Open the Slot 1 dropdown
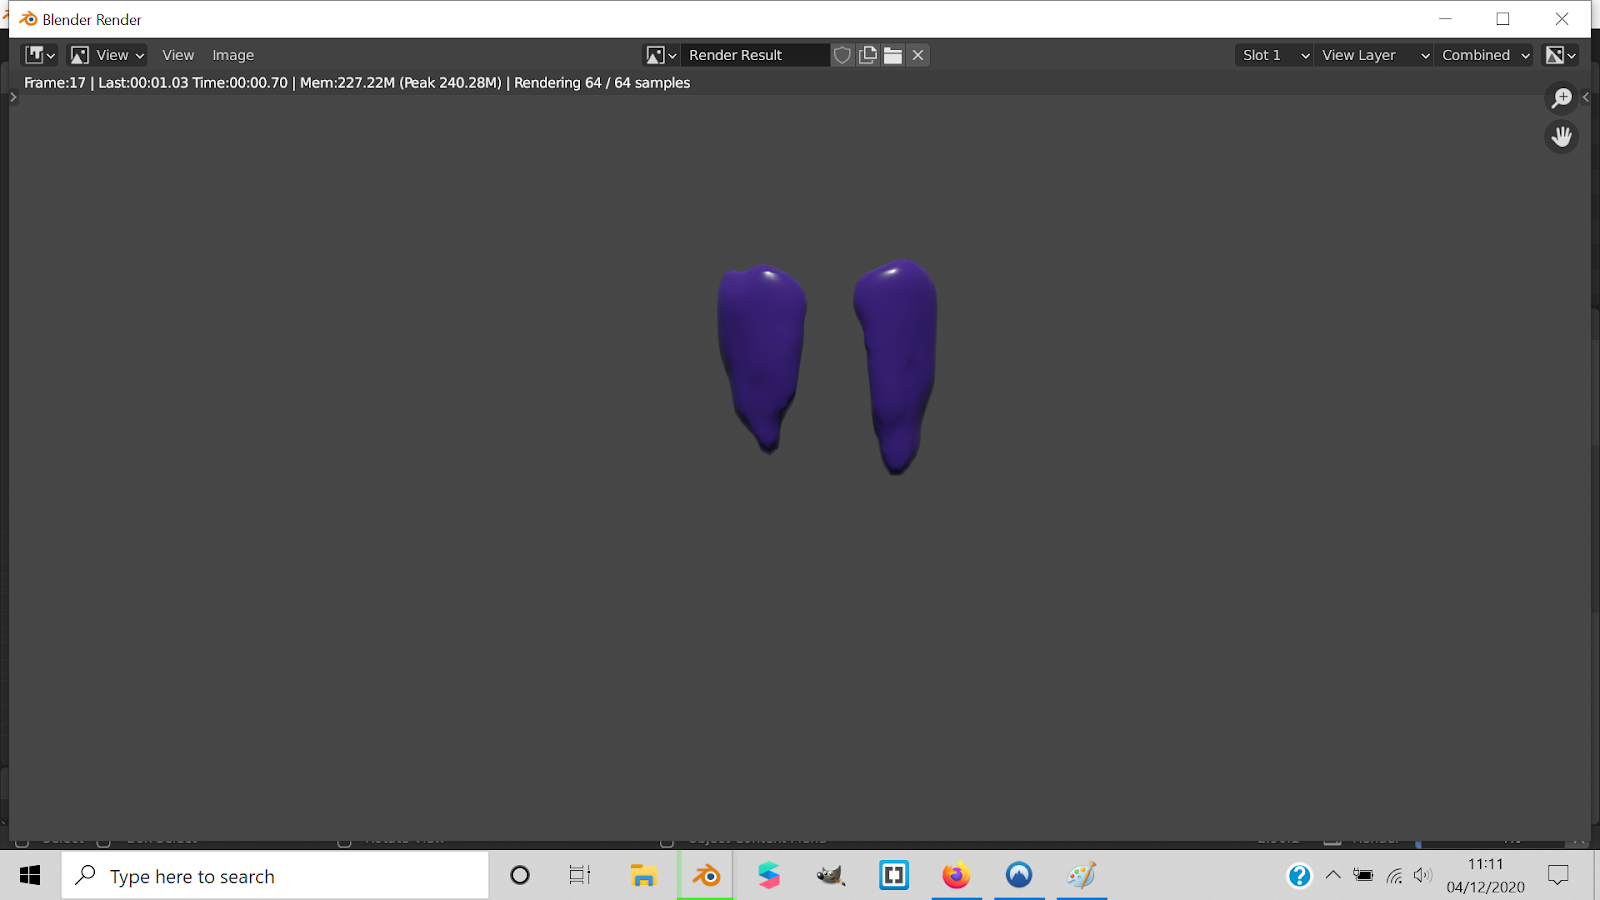The image size is (1600, 900). pos(1274,55)
